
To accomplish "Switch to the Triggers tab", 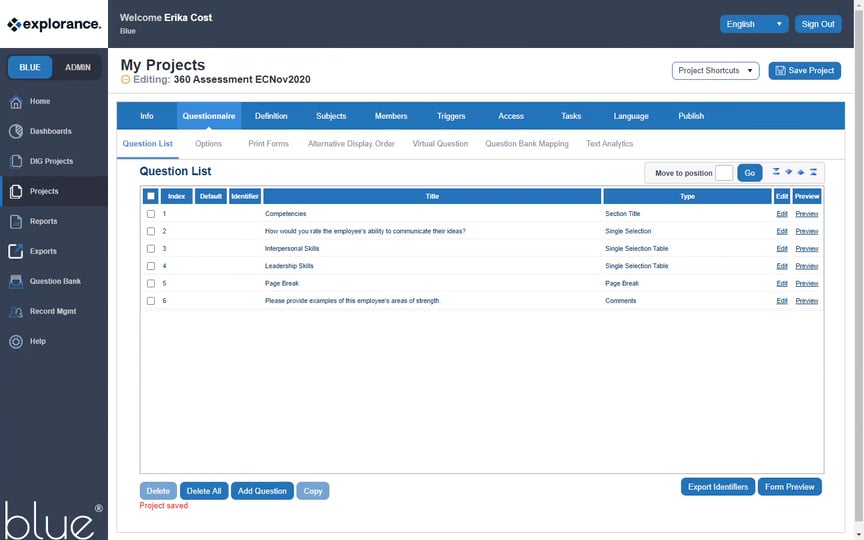I will [451, 116].
